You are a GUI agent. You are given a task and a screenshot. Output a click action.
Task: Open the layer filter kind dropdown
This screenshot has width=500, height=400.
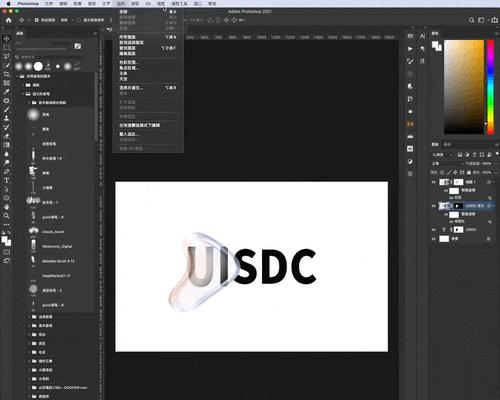[x=442, y=155]
